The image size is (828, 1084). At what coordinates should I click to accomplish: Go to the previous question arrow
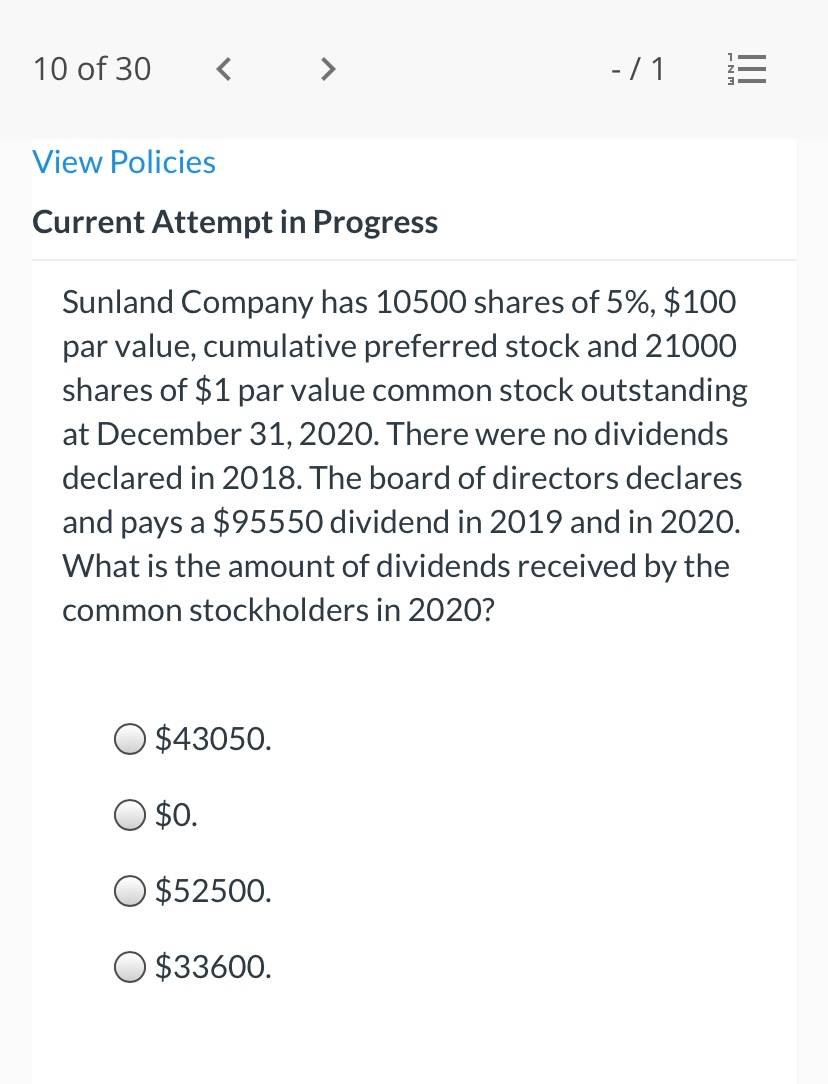click(x=223, y=69)
